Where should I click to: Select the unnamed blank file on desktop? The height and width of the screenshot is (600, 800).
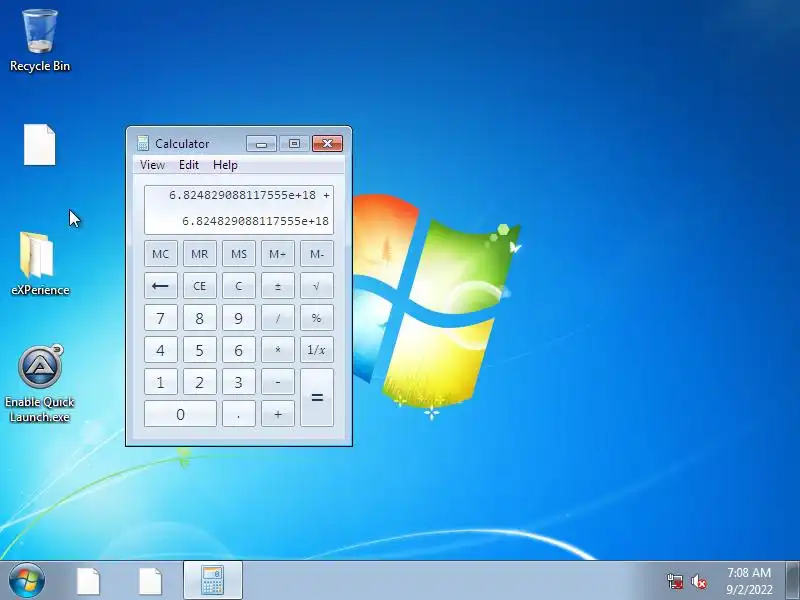pyautogui.click(x=39, y=145)
